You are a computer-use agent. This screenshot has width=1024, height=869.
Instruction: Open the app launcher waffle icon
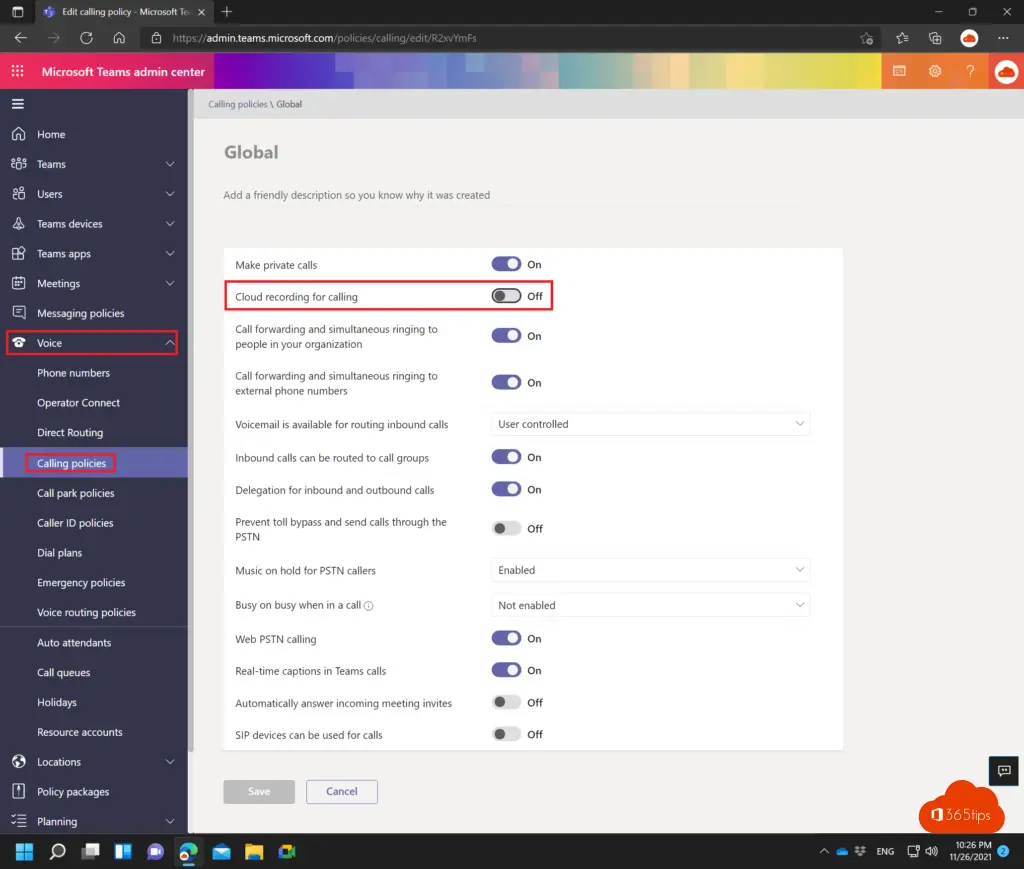[x=18, y=71]
